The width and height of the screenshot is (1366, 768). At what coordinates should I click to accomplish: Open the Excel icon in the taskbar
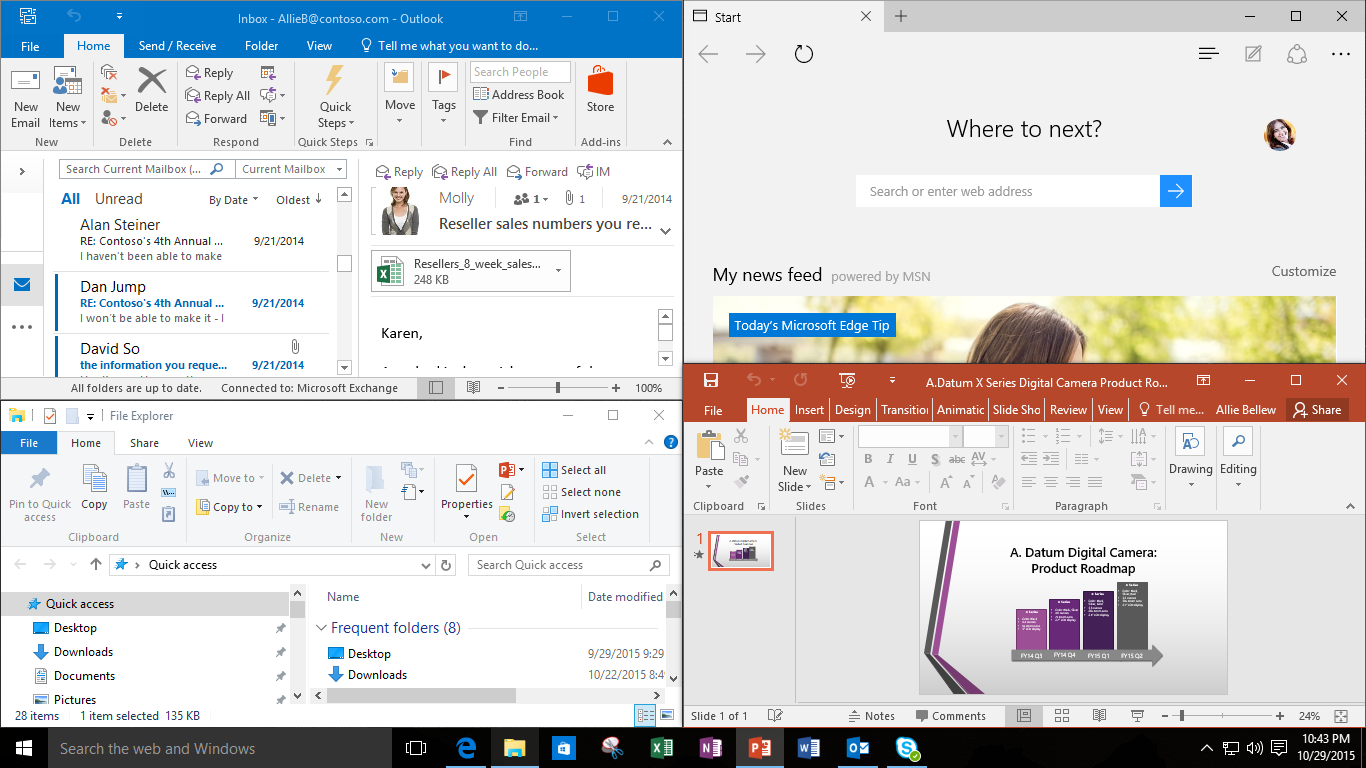pyautogui.click(x=662, y=748)
